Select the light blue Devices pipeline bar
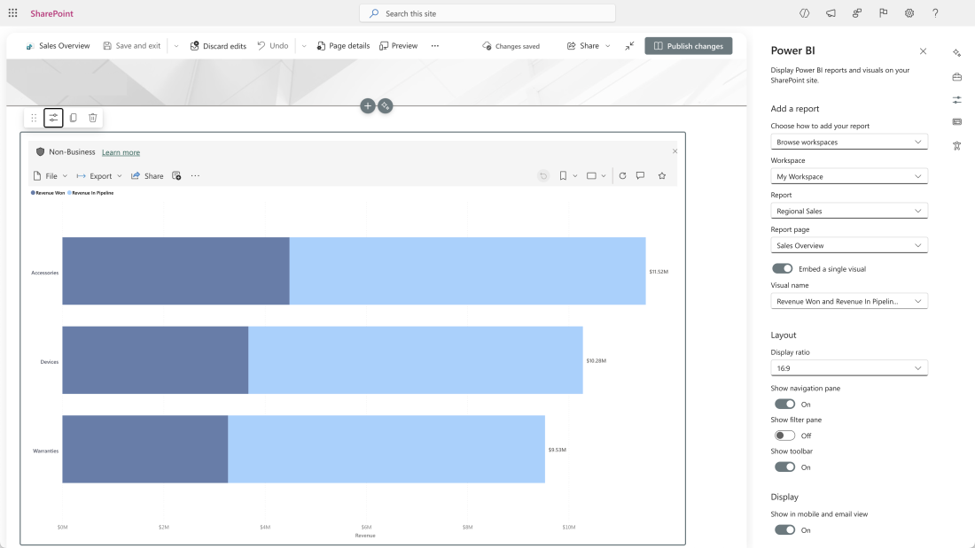The image size is (975, 548). point(415,360)
